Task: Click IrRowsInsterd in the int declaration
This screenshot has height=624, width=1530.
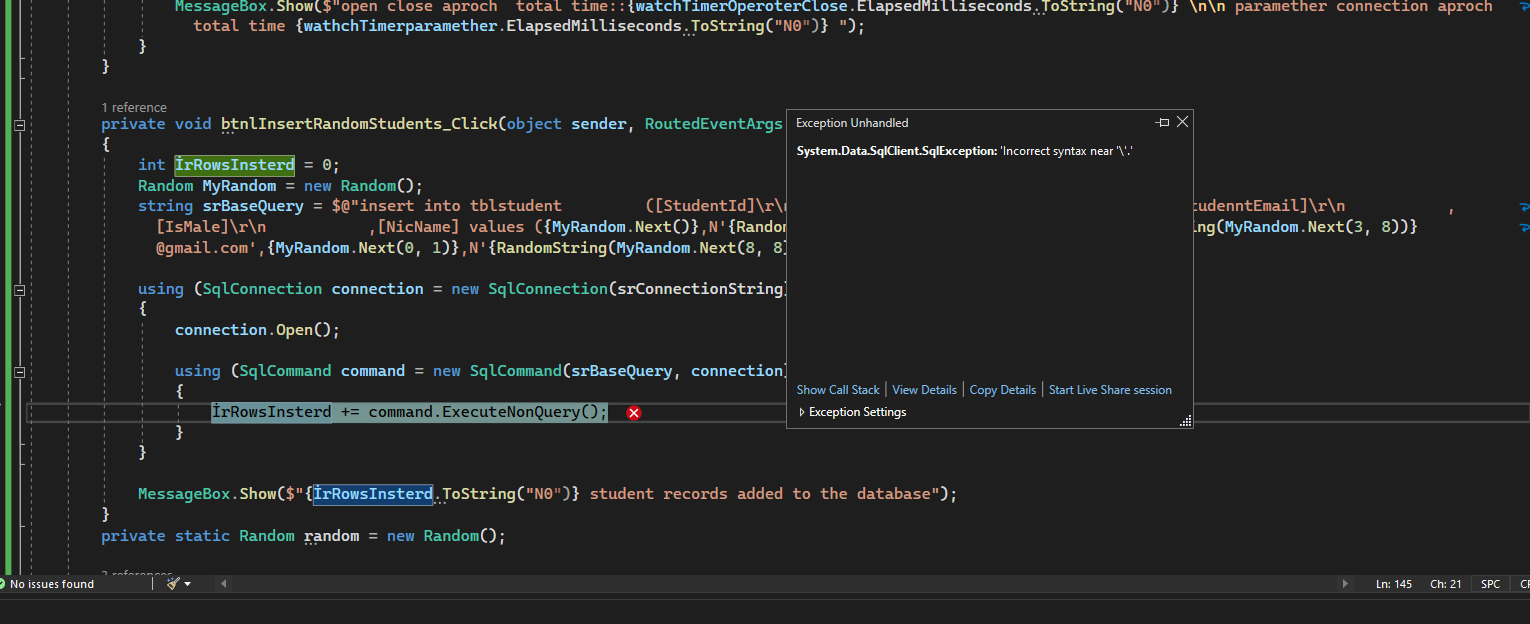Action: tap(235, 165)
